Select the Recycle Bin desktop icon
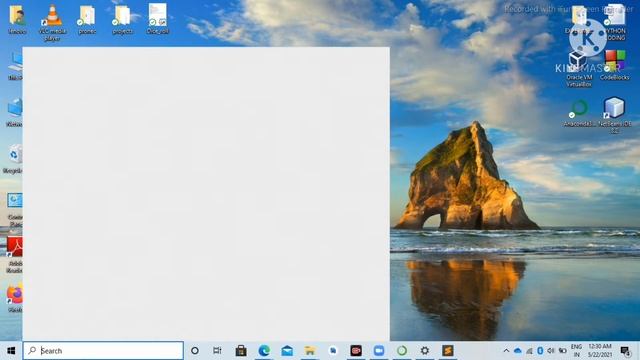 (x=14, y=158)
